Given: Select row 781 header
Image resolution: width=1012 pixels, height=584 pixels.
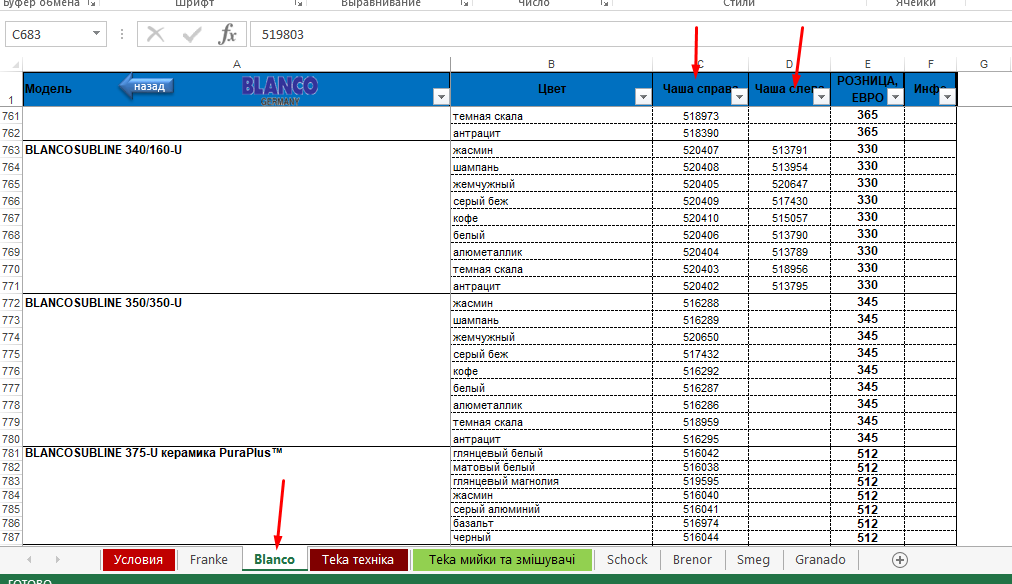Looking at the screenshot, I should tap(11, 453).
